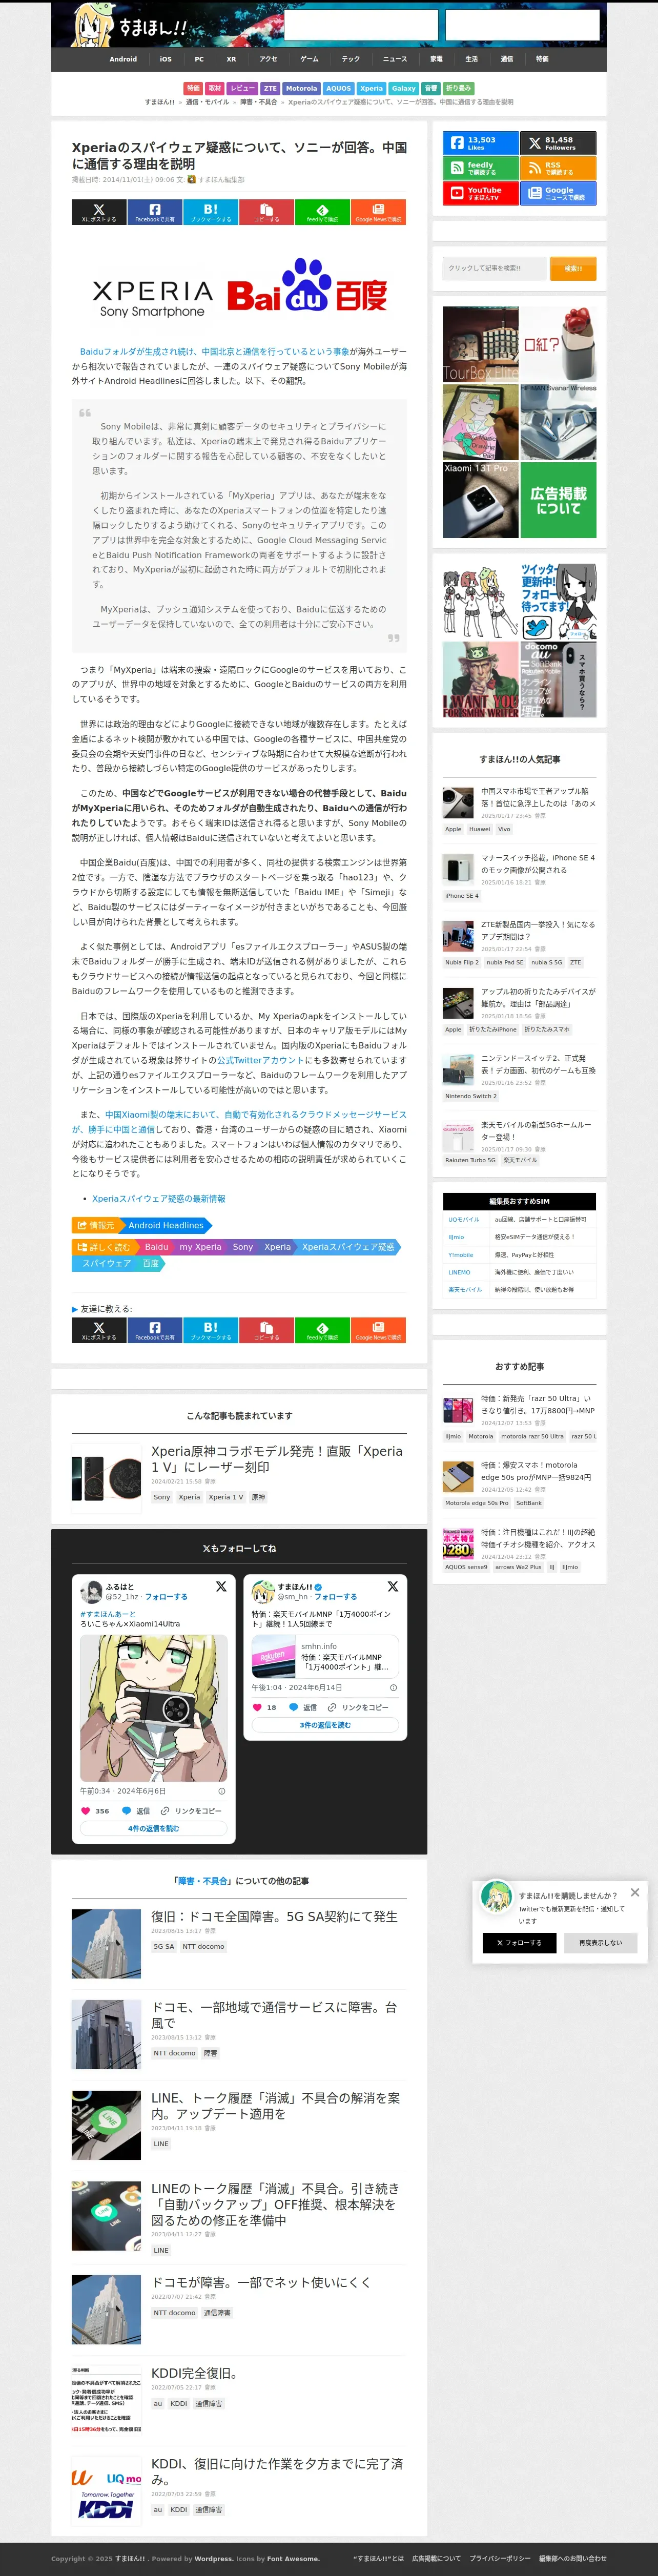Open ニンテンドースイッチ2 popular article
The height and width of the screenshot is (2576, 658).
(x=538, y=1064)
